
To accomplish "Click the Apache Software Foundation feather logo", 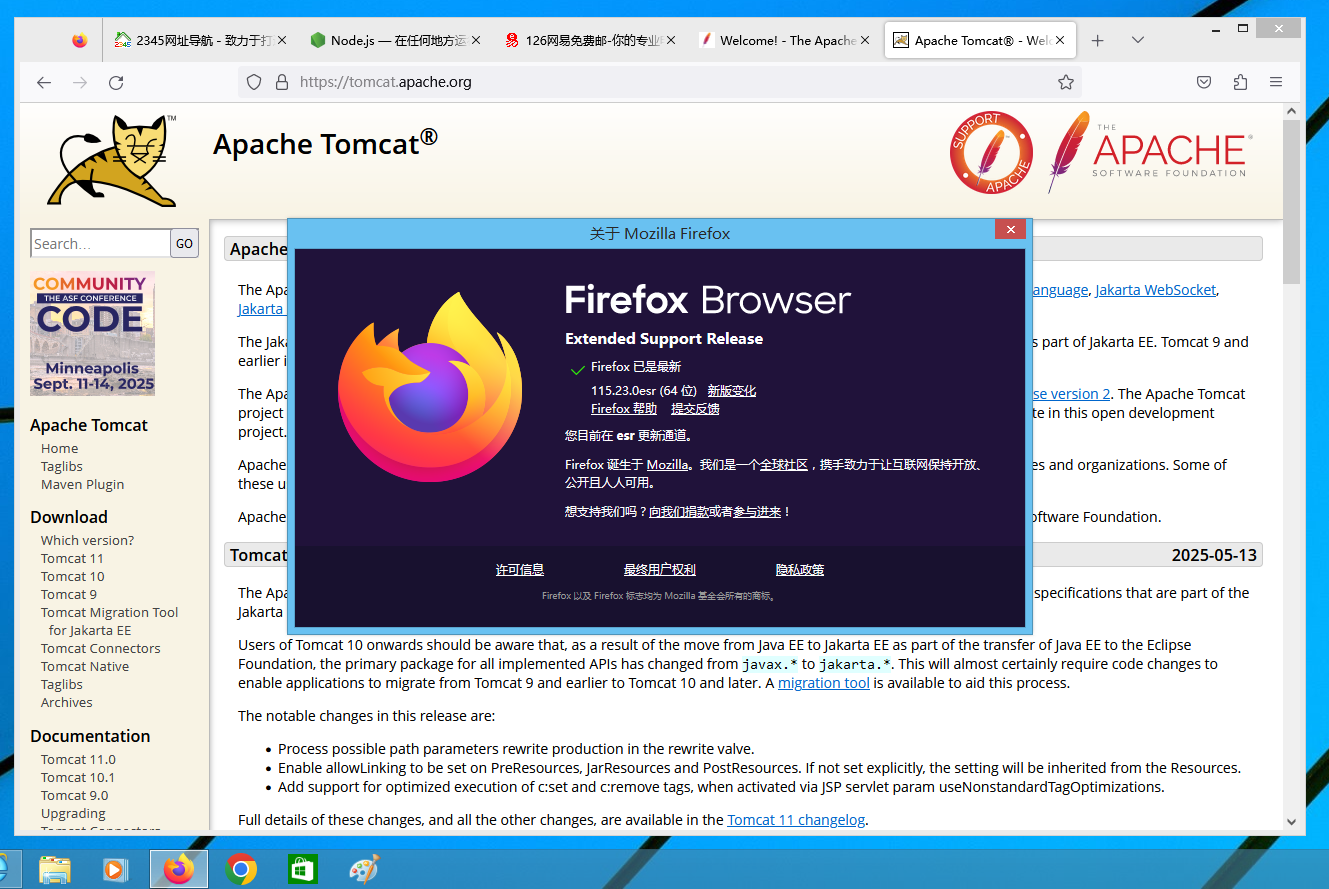I will [1149, 152].
